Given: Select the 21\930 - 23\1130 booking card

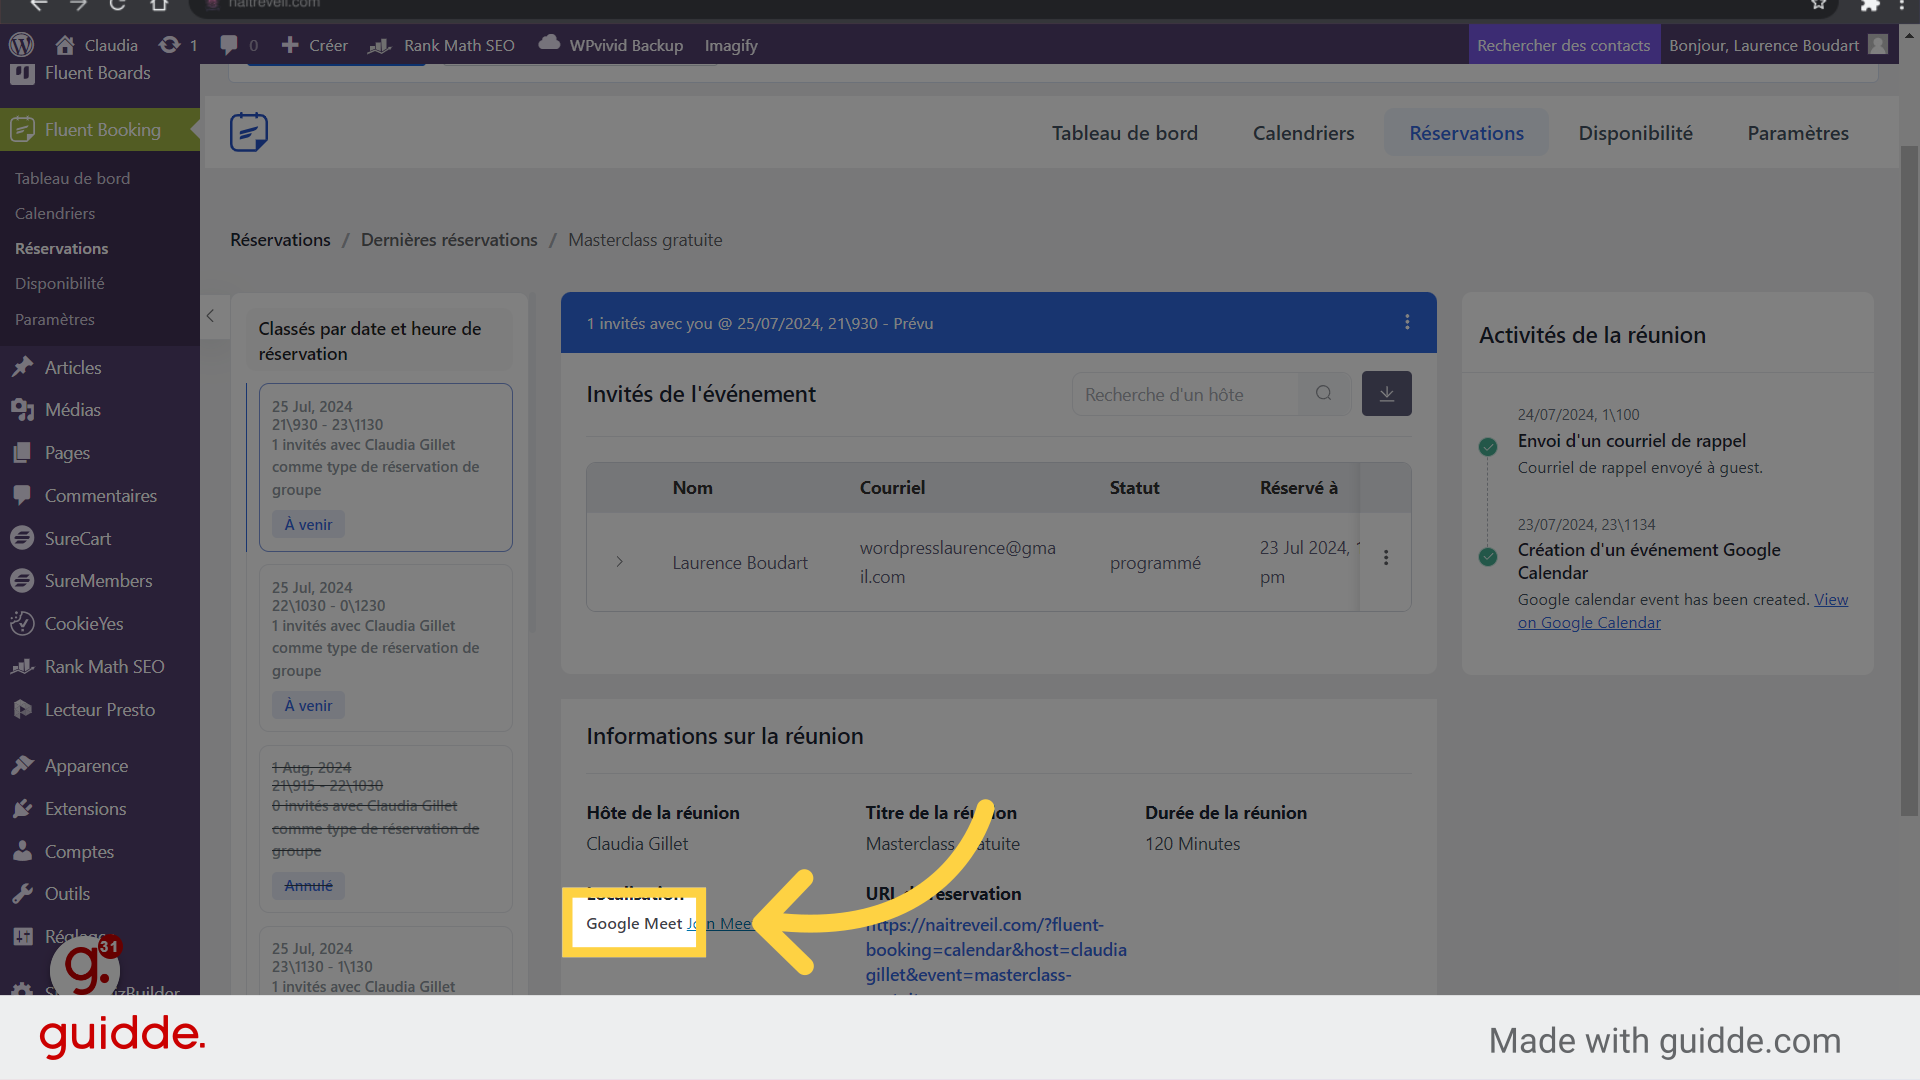Looking at the screenshot, I should point(386,467).
